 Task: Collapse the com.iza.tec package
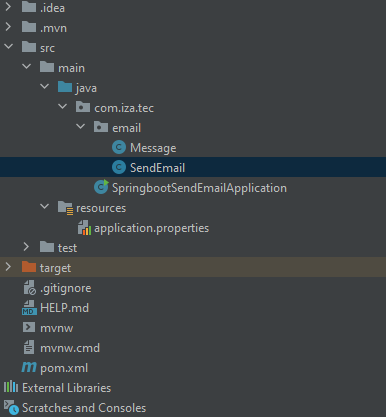[62, 107]
